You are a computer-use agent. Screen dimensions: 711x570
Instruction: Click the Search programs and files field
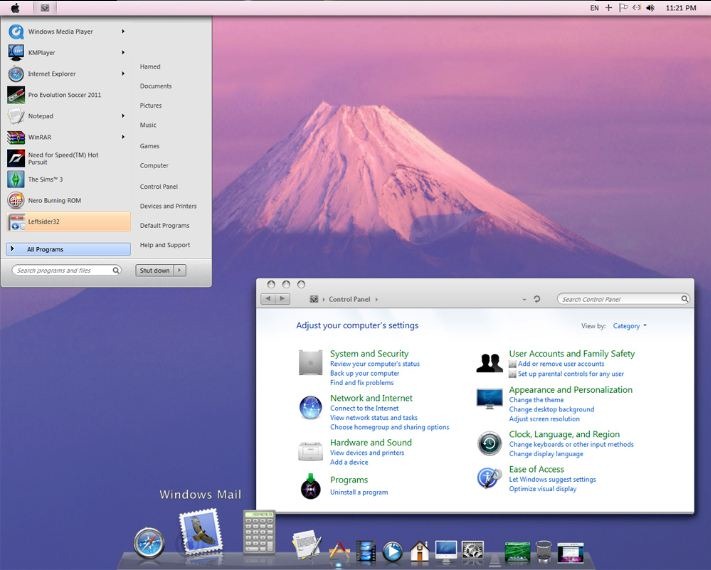[67, 270]
